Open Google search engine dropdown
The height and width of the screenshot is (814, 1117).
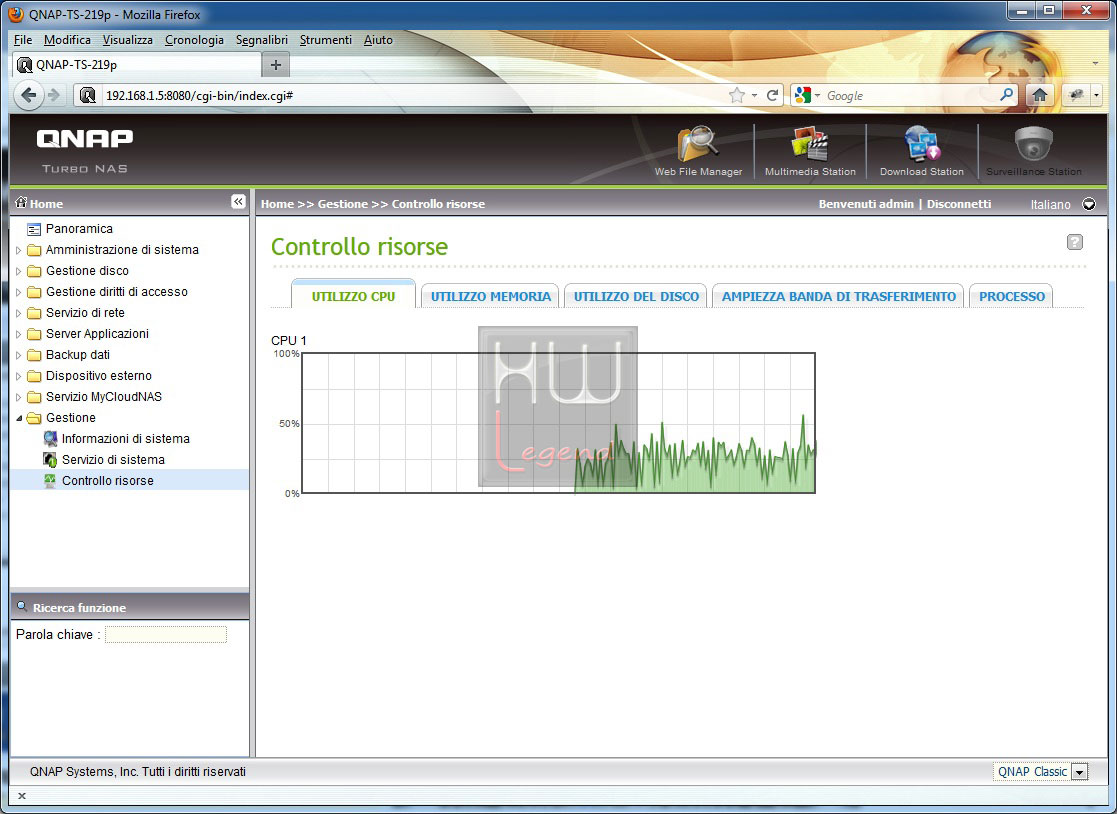[x=817, y=95]
